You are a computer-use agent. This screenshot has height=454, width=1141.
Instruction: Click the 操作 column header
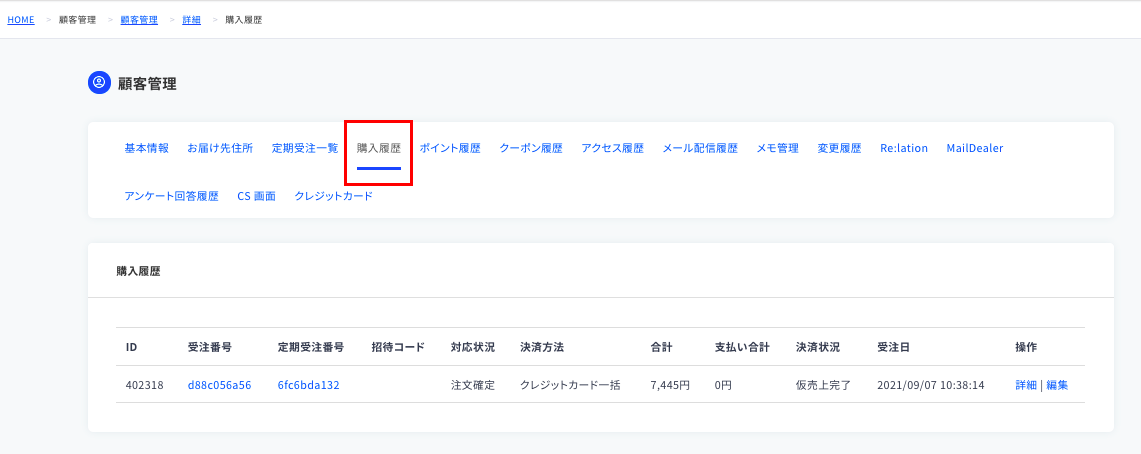click(x=1026, y=347)
